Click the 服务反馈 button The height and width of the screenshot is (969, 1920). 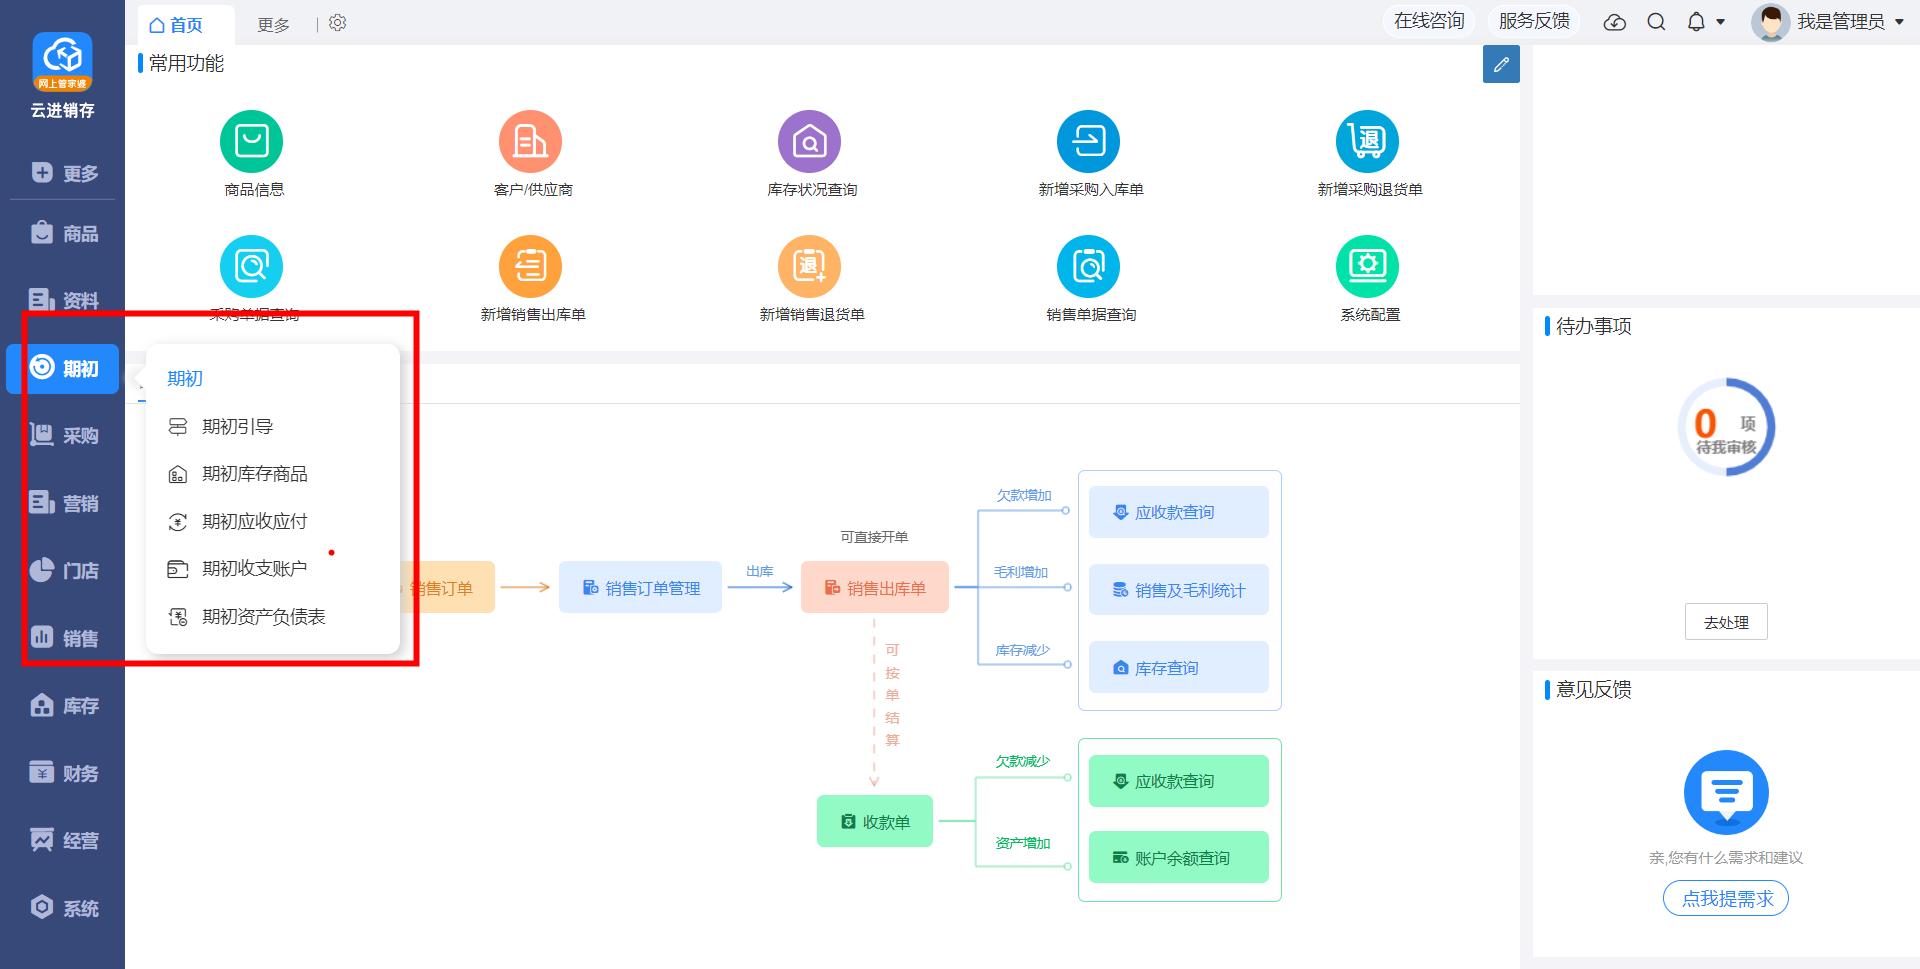pos(1534,21)
